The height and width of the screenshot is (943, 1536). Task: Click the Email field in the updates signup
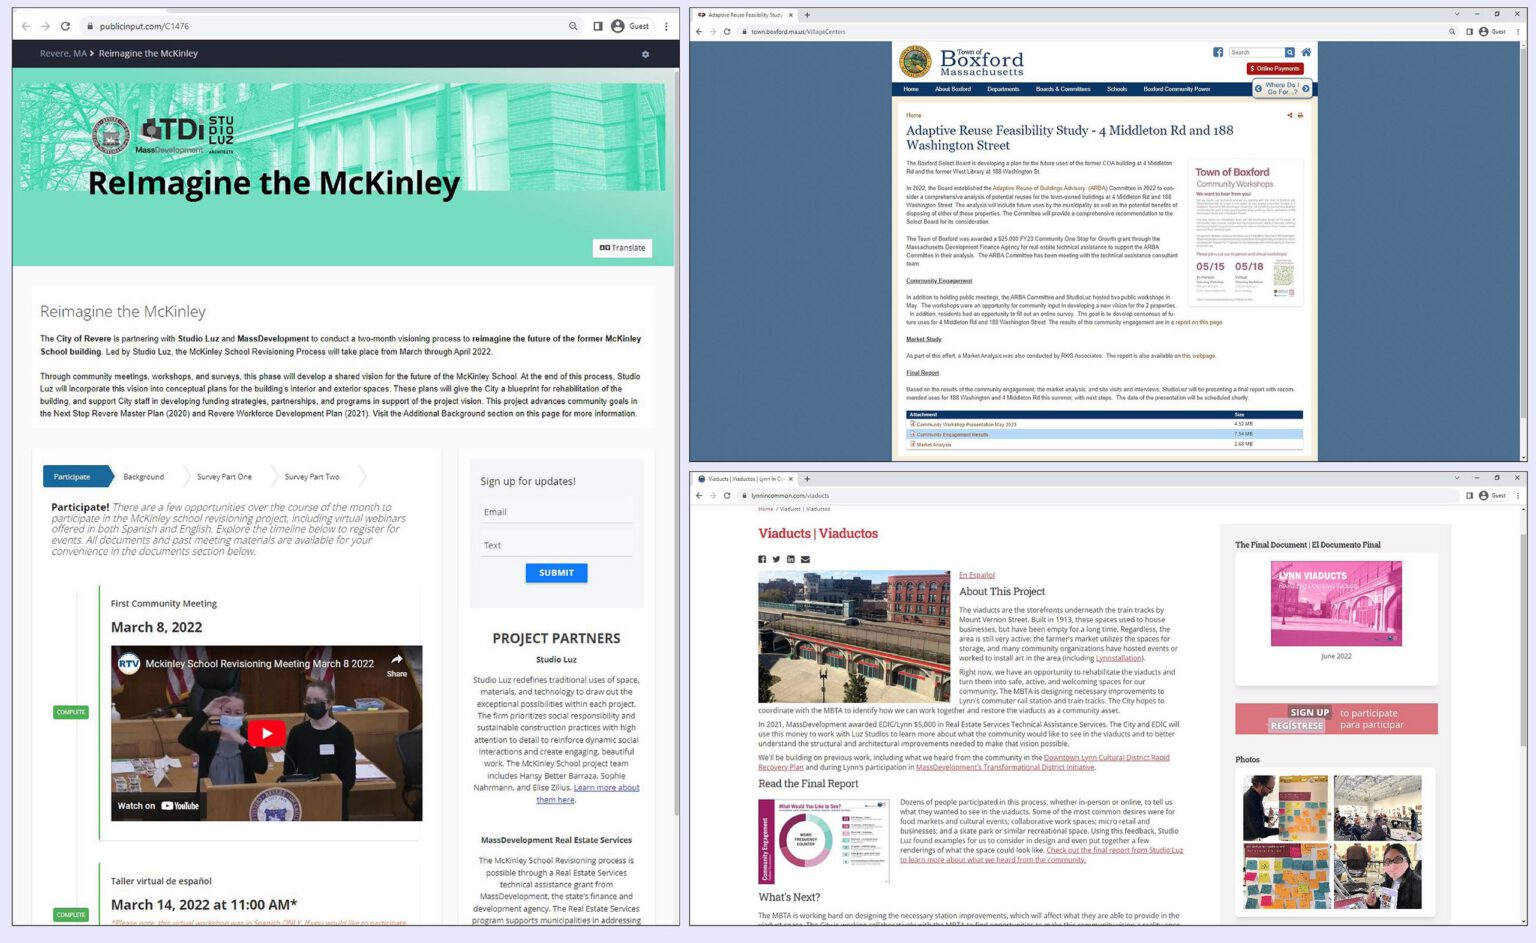pos(556,512)
